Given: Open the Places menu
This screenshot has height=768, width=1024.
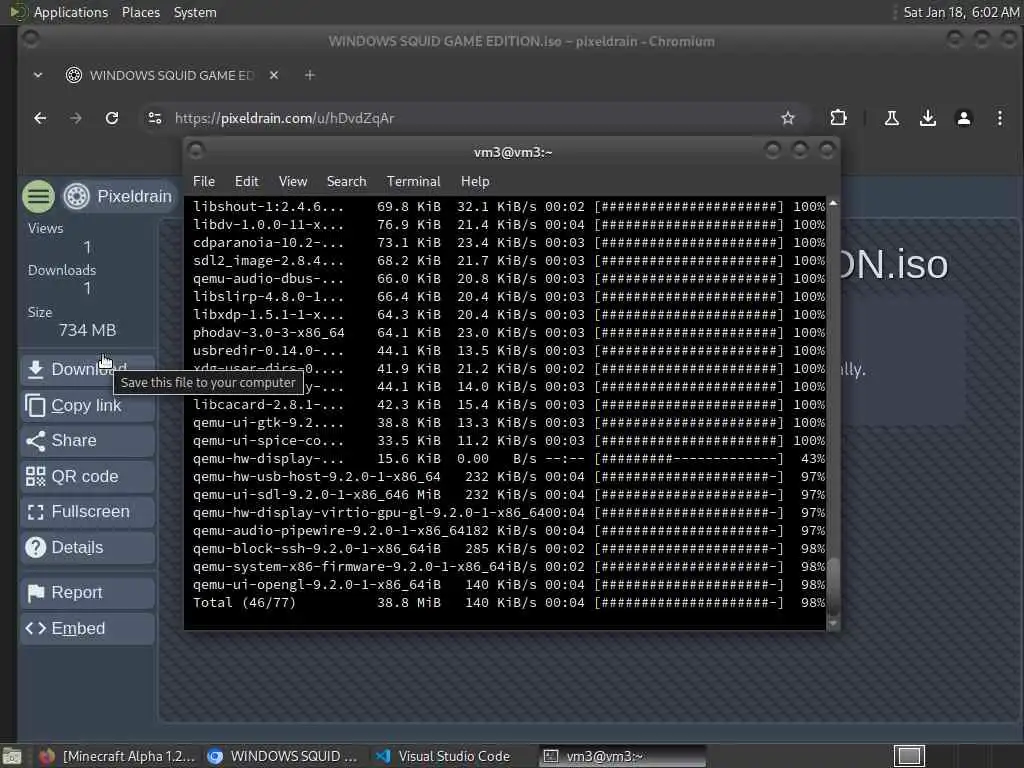Looking at the screenshot, I should 140,12.
